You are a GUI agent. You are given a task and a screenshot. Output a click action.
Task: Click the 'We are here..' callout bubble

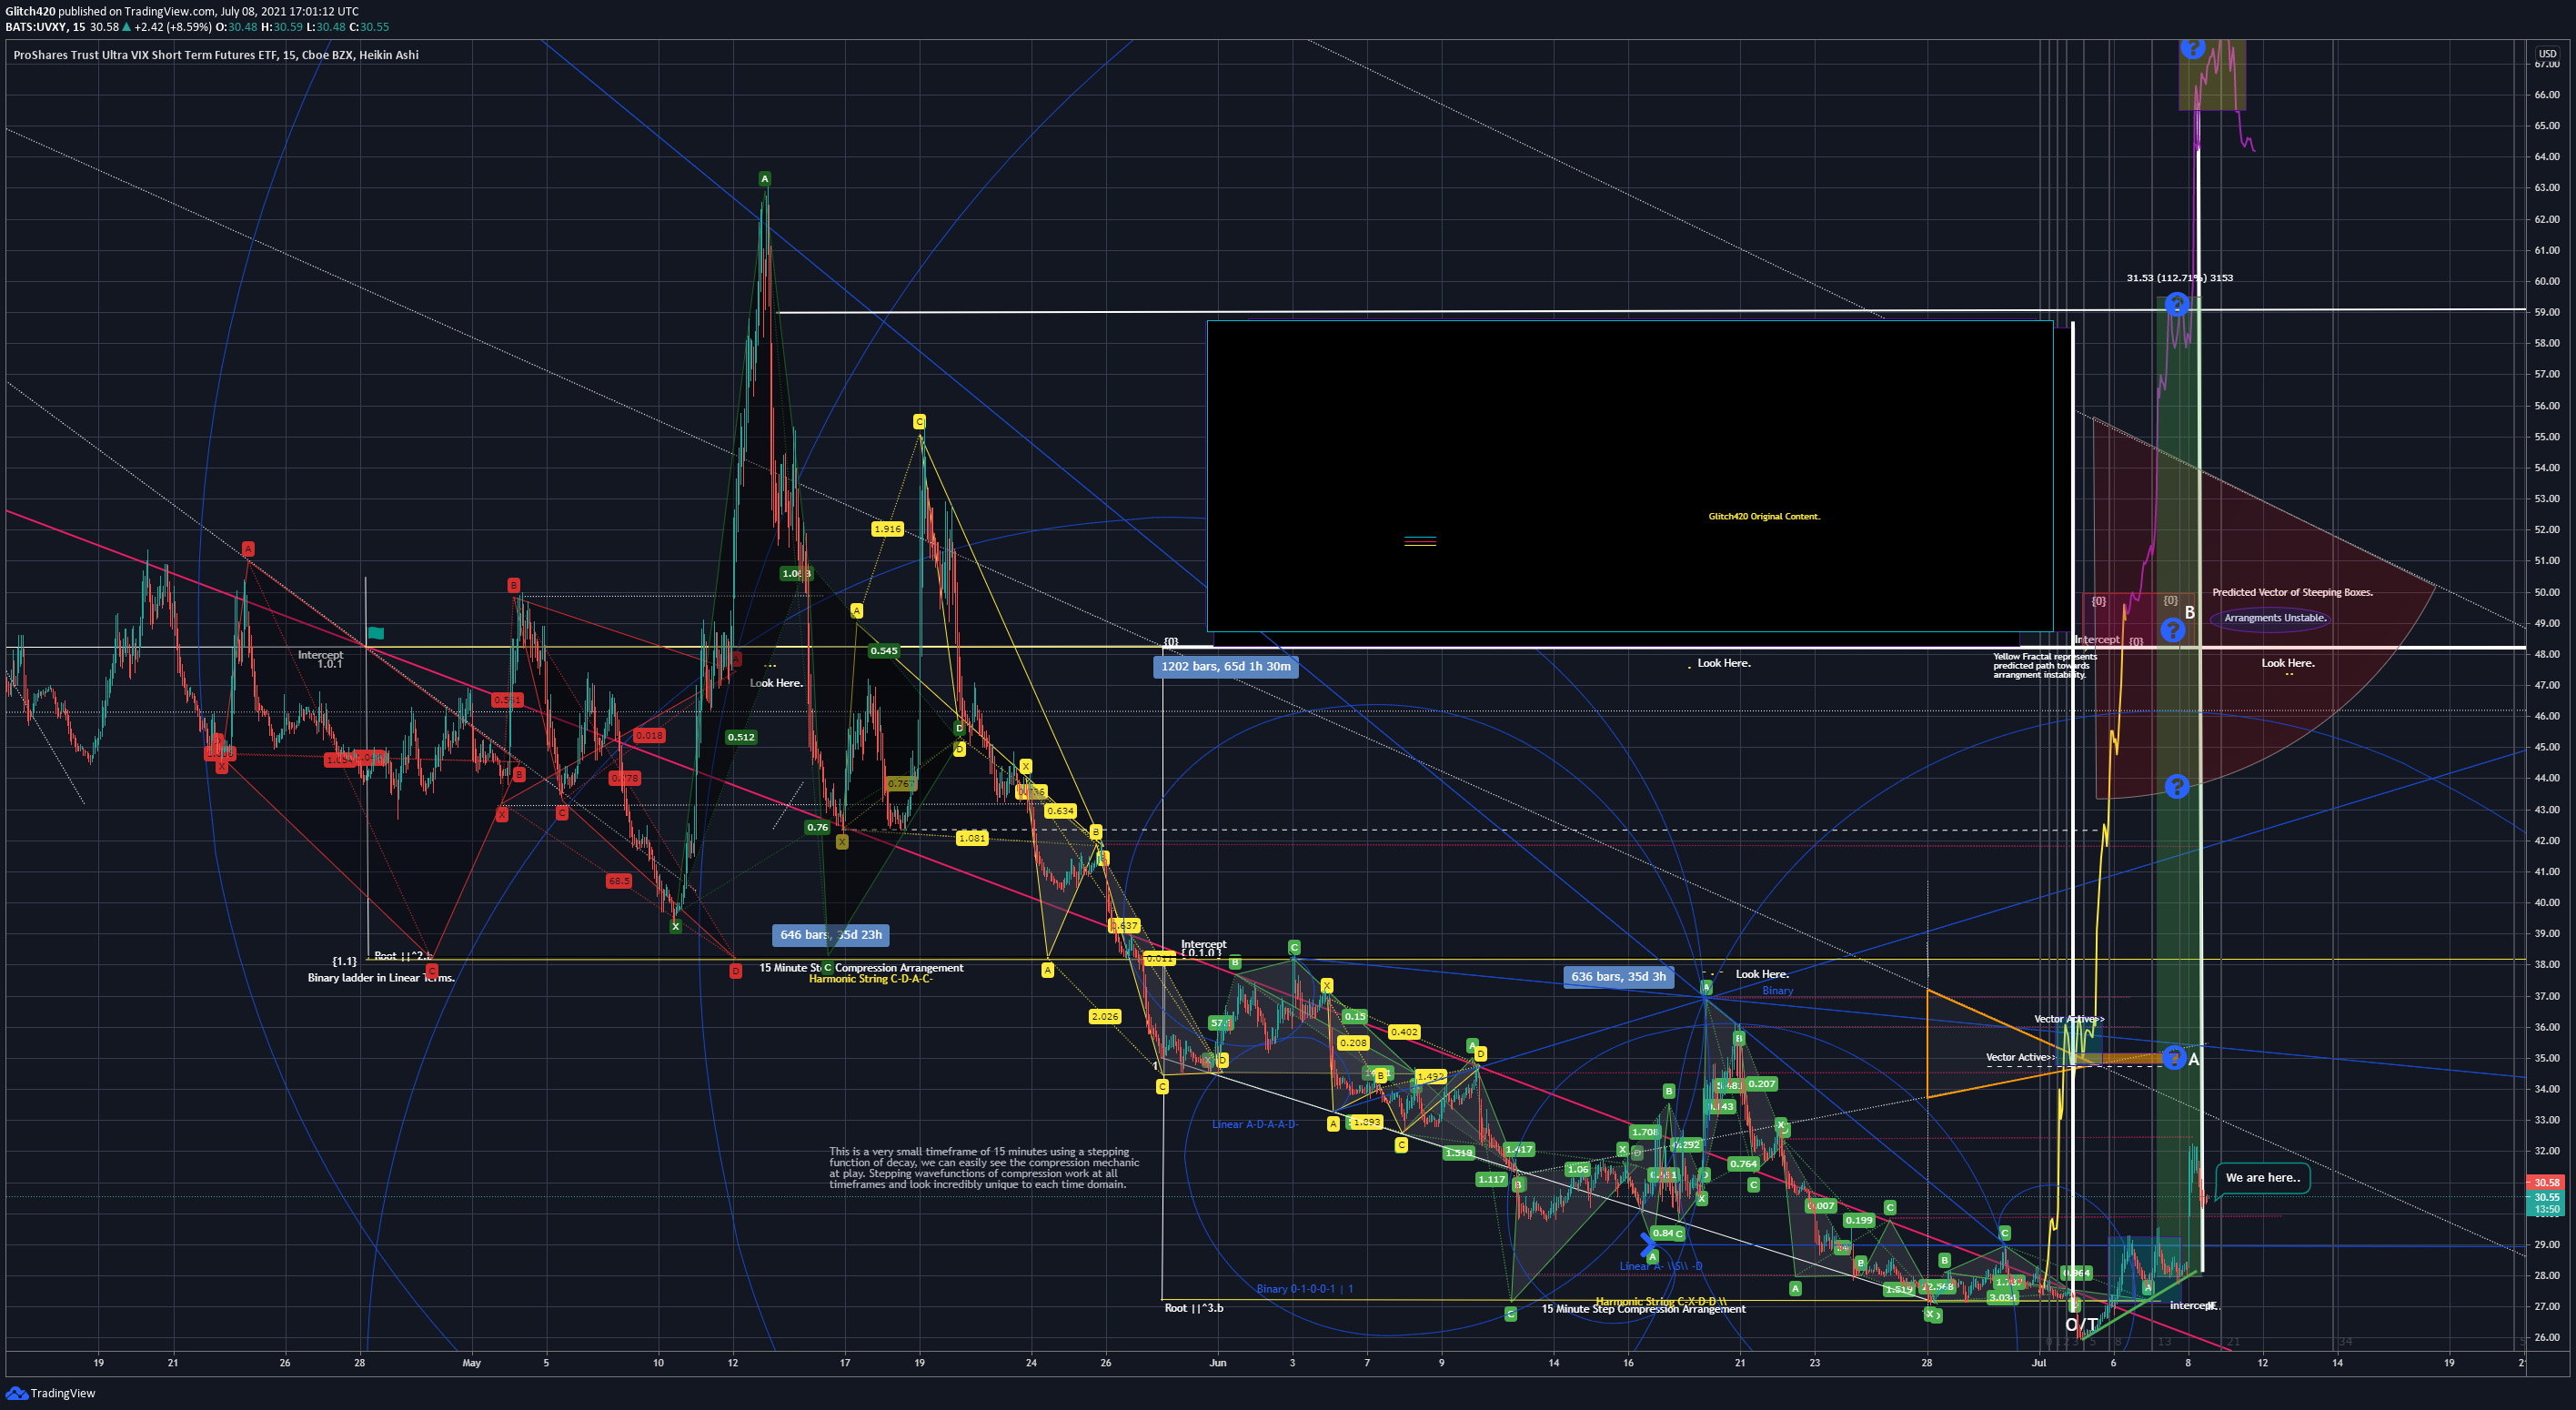2262,1178
